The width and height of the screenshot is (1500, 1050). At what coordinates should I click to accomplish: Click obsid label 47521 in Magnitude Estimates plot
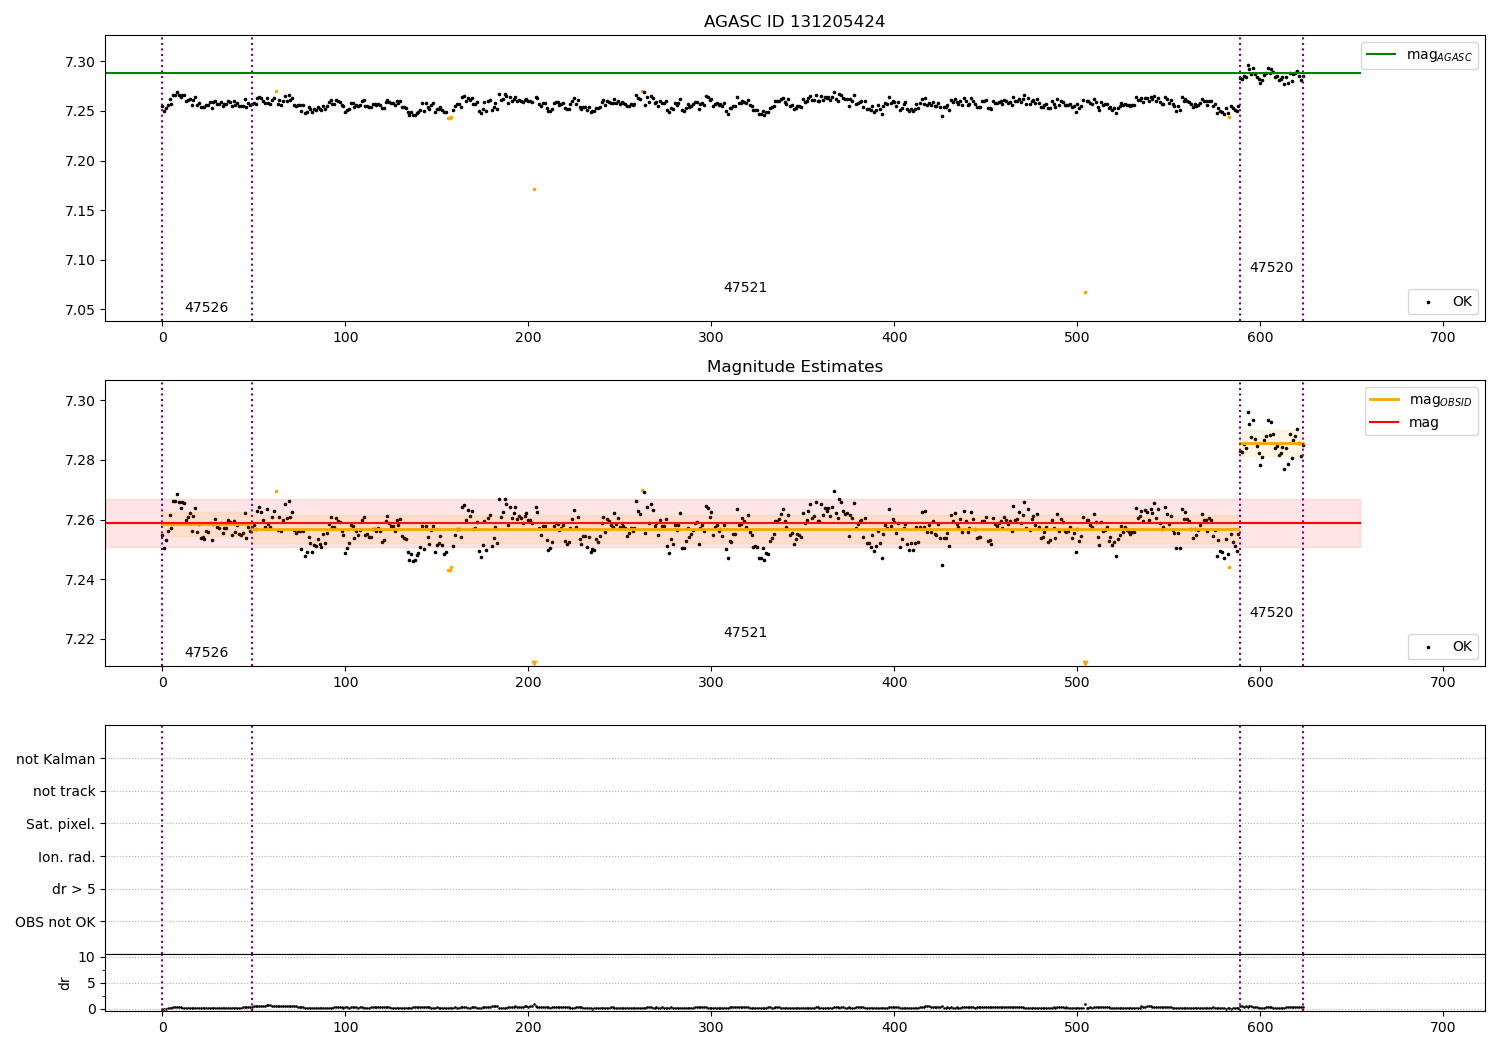tap(745, 633)
